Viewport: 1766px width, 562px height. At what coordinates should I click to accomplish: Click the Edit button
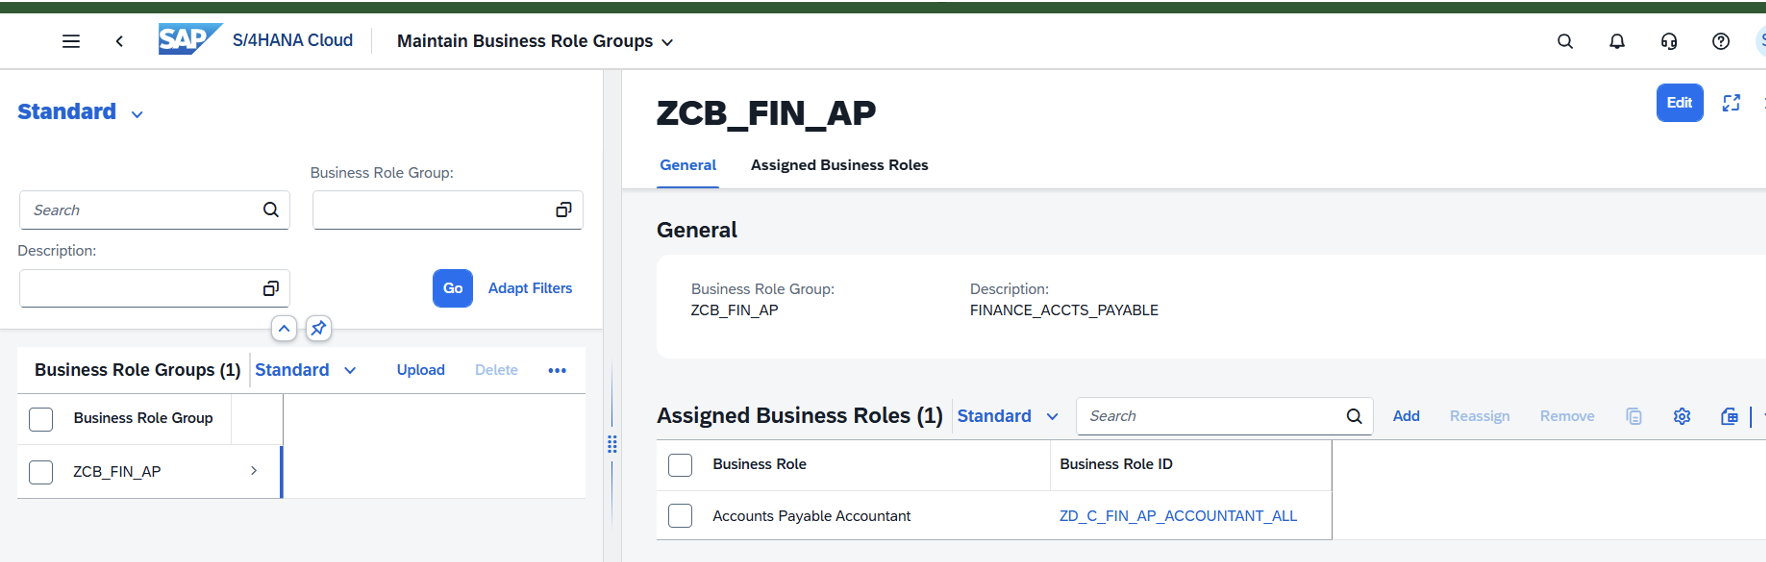pos(1680,103)
